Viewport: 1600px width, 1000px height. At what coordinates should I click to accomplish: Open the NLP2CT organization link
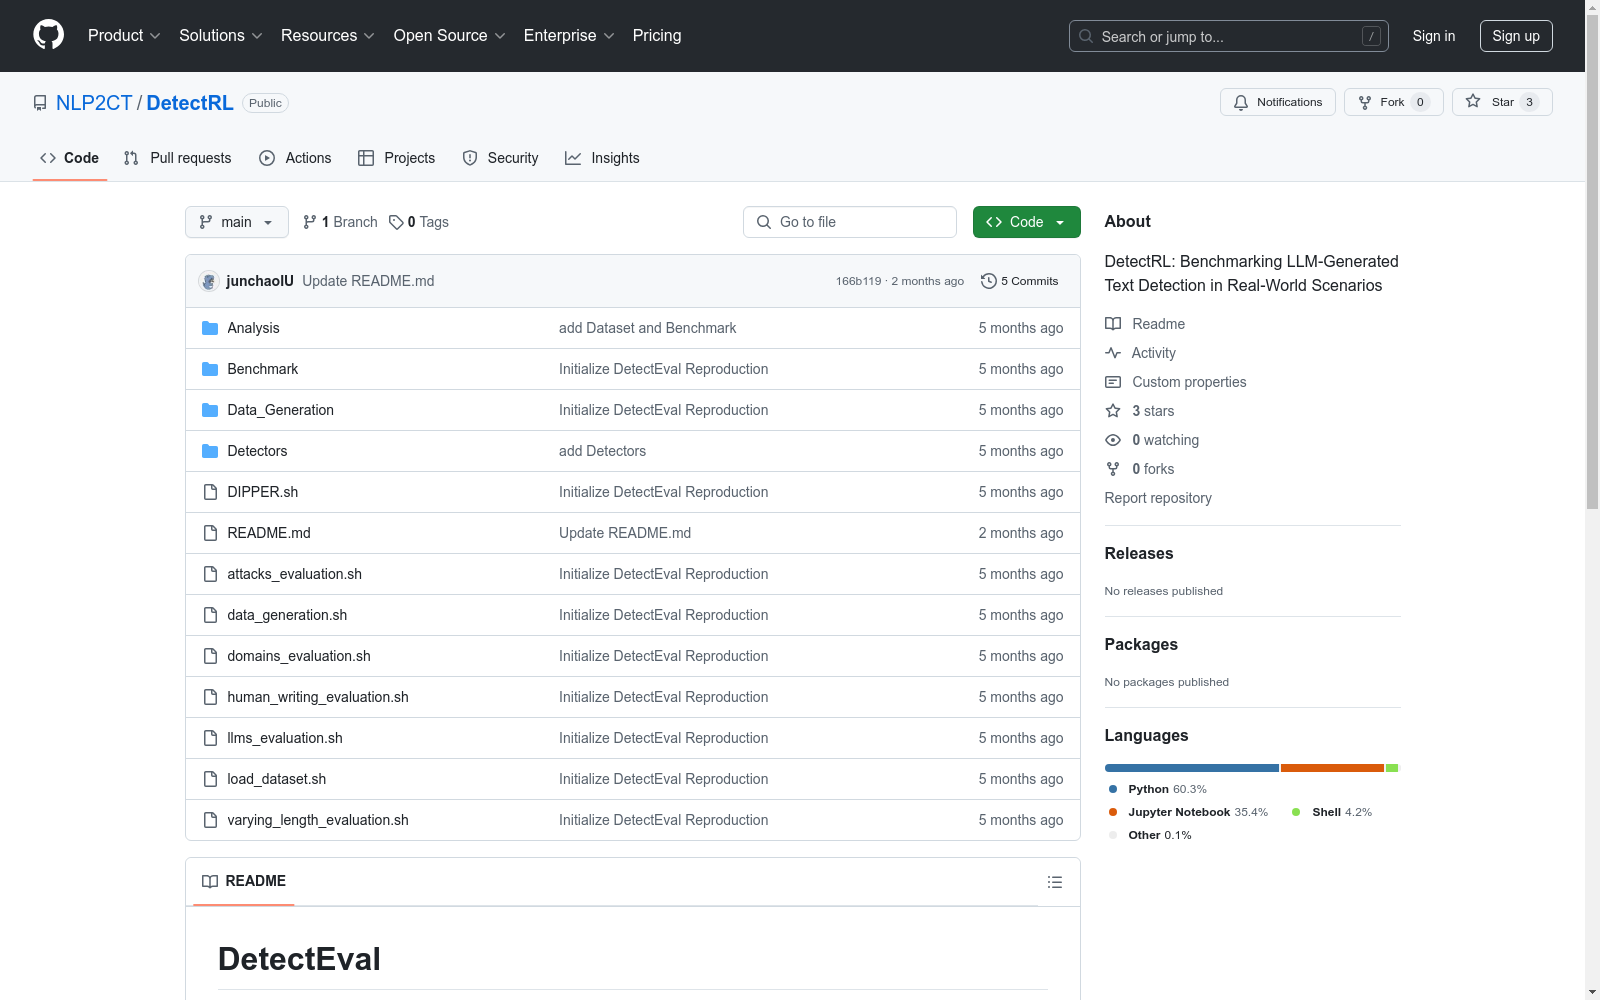(94, 103)
